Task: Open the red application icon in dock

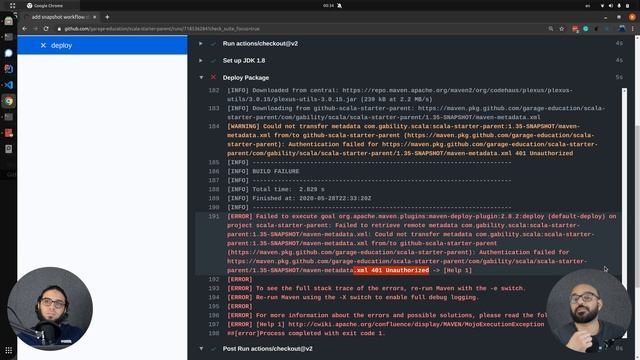Action: click(9, 133)
